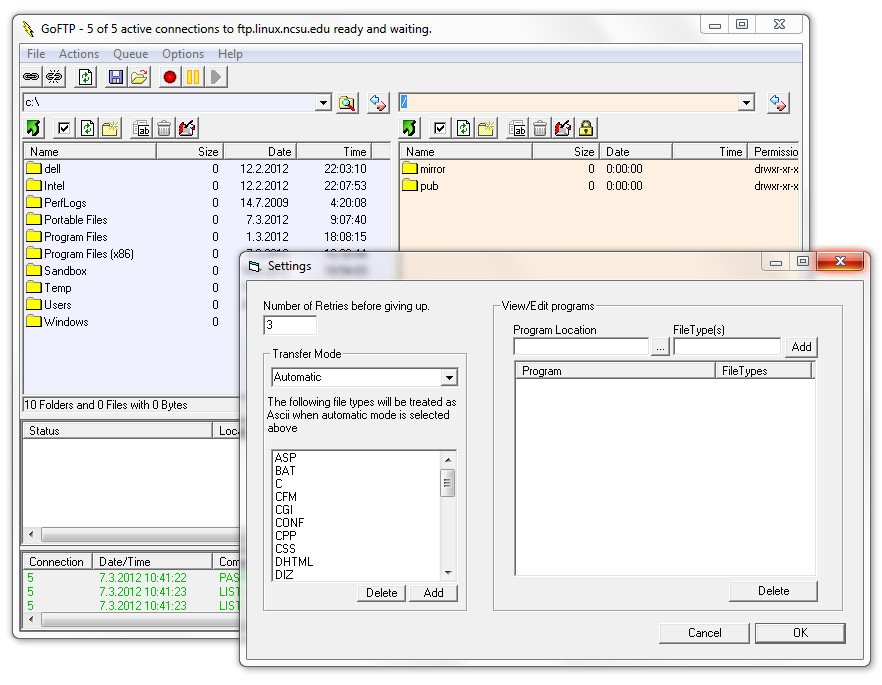This screenshot has width=882, height=685.
Task: Create a new folder in the remote panel
Action: [x=486, y=128]
